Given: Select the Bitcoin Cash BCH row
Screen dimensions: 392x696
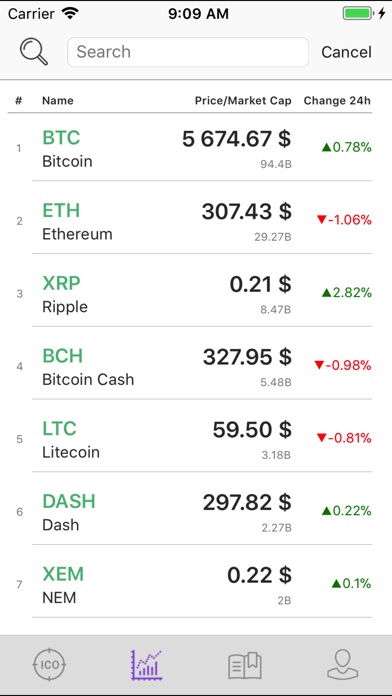Looking at the screenshot, I should (x=196, y=367).
